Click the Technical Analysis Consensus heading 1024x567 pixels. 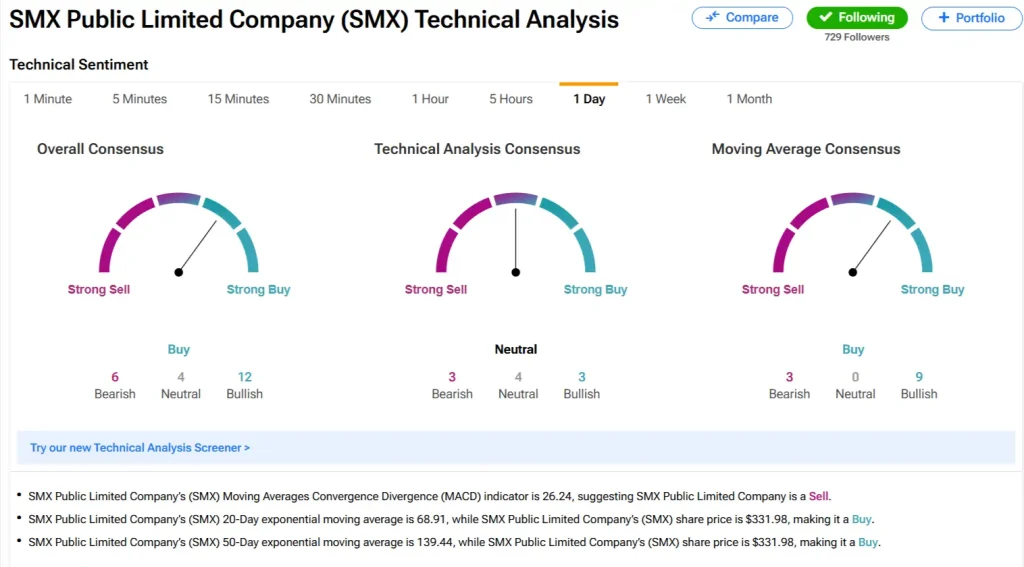pos(477,149)
